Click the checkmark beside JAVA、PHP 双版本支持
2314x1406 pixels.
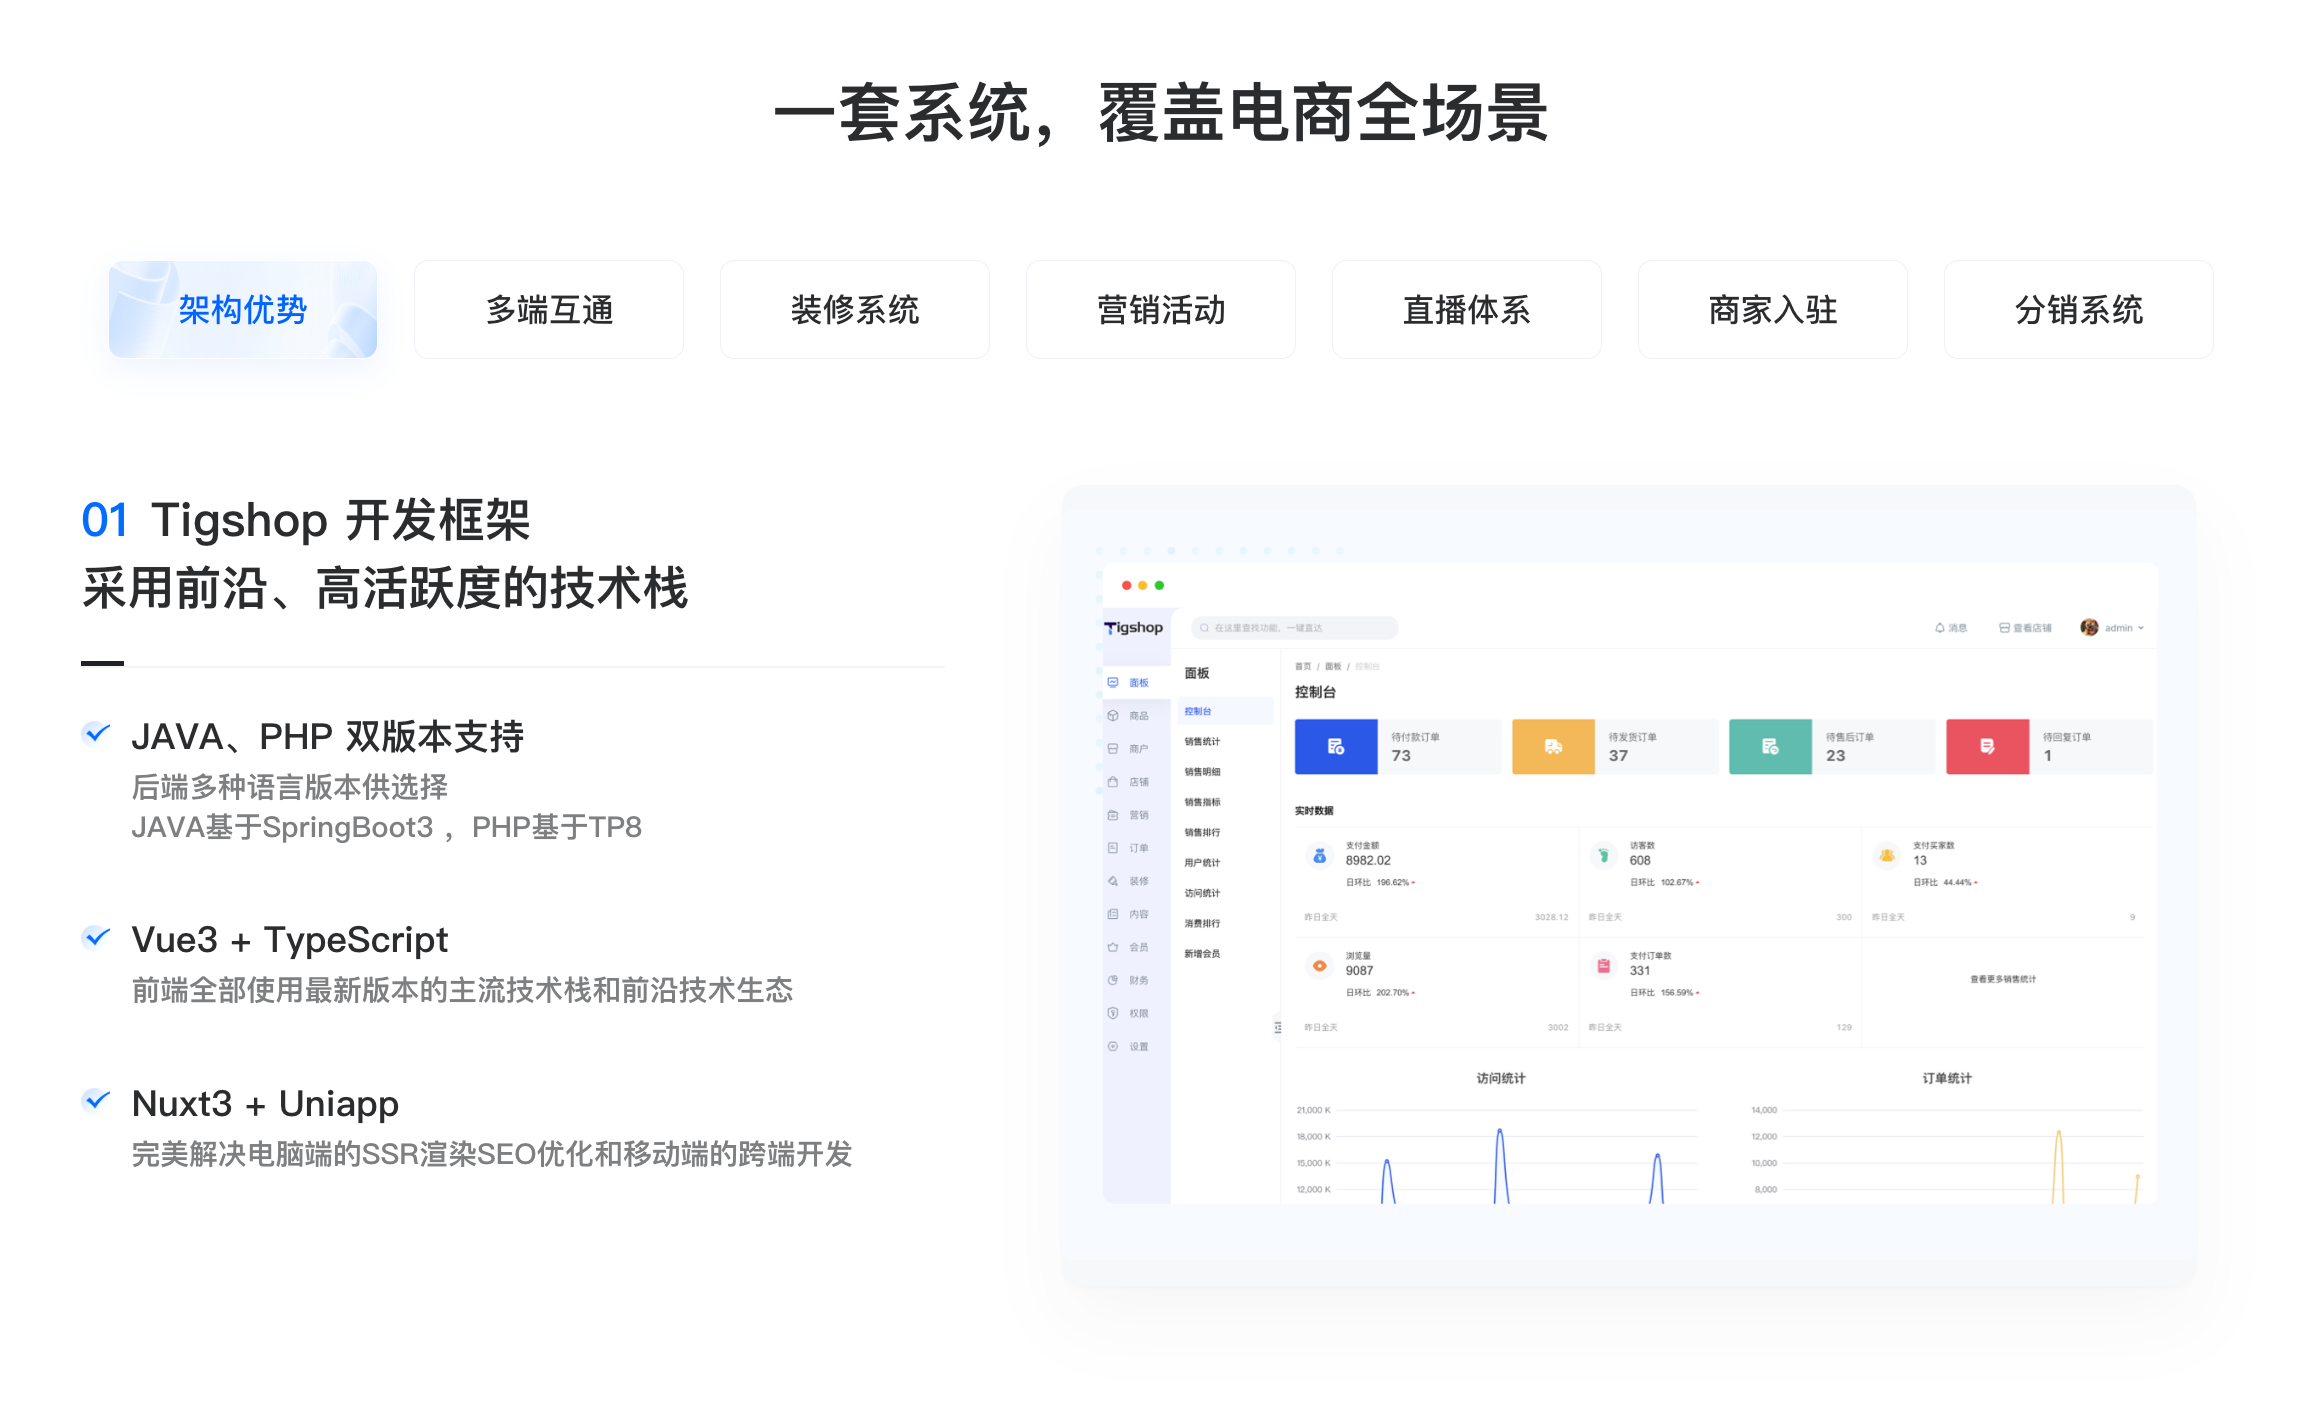click(x=96, y=734)
